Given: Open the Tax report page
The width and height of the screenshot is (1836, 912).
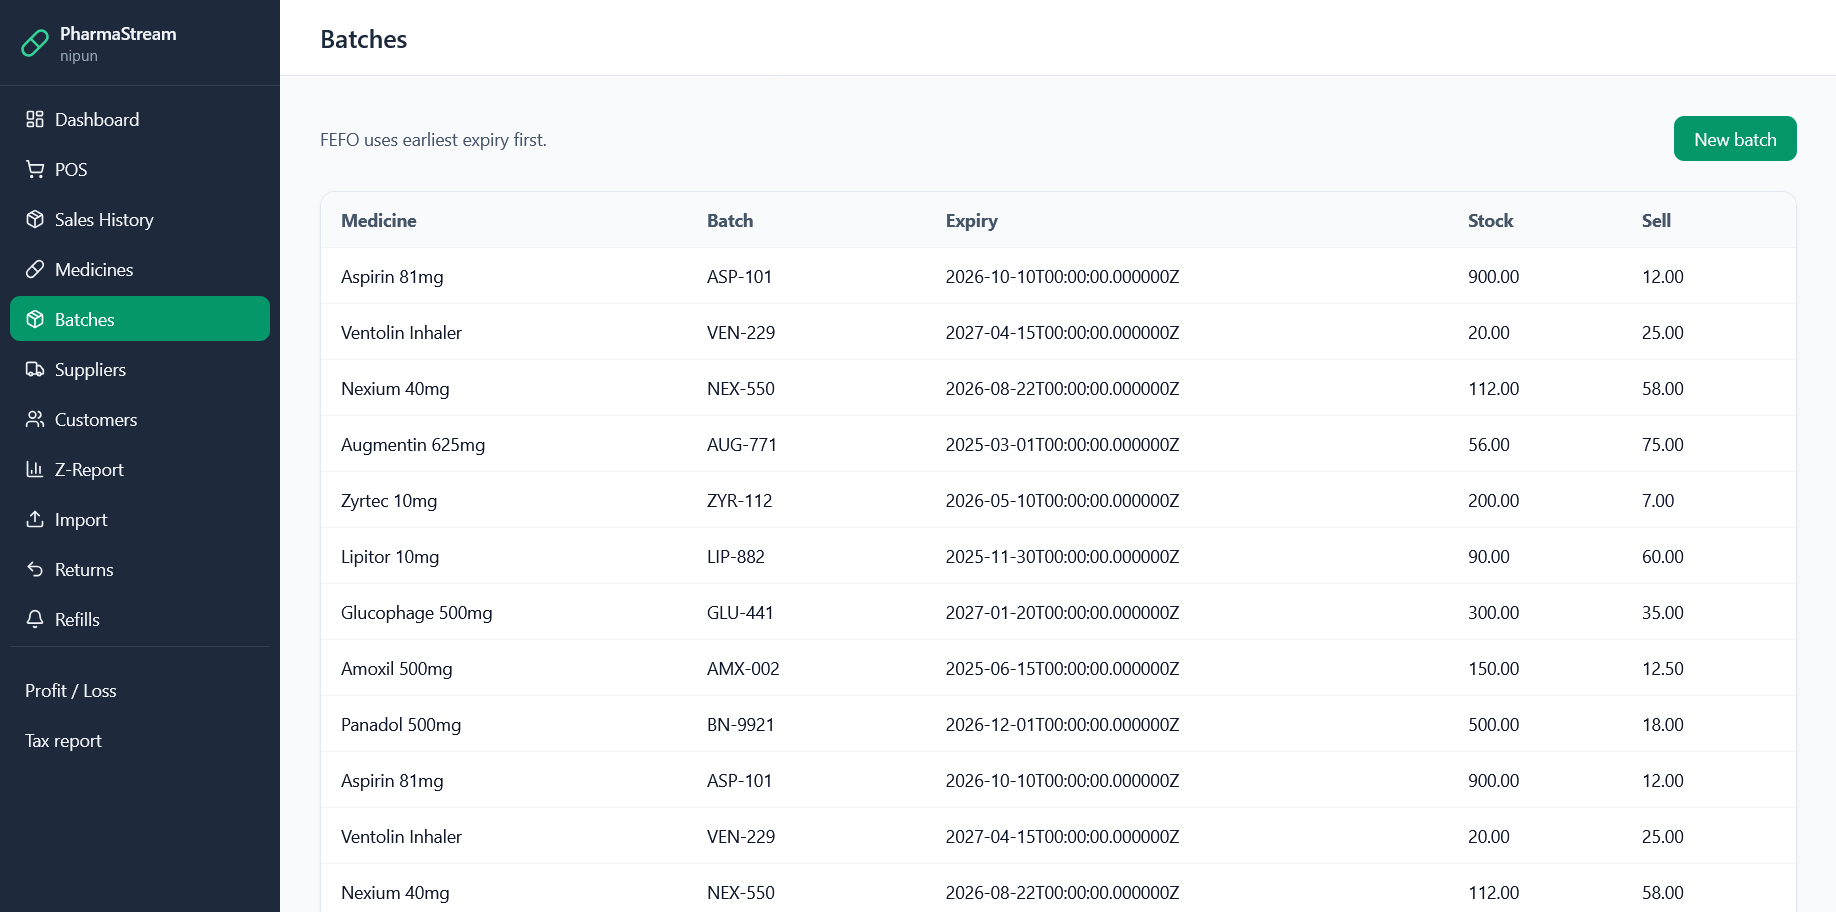Looking at the screenshot, I should coord(64,741).
